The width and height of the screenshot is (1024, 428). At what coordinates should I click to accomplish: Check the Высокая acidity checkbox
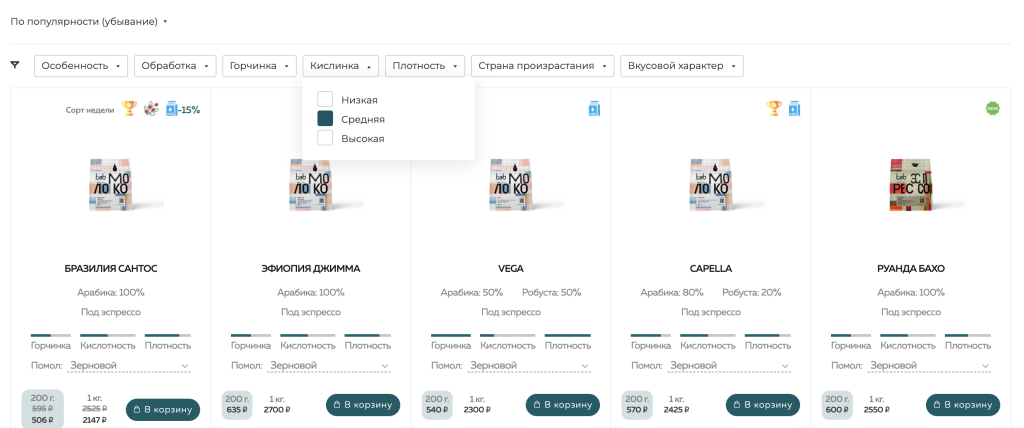pos(325,138)
